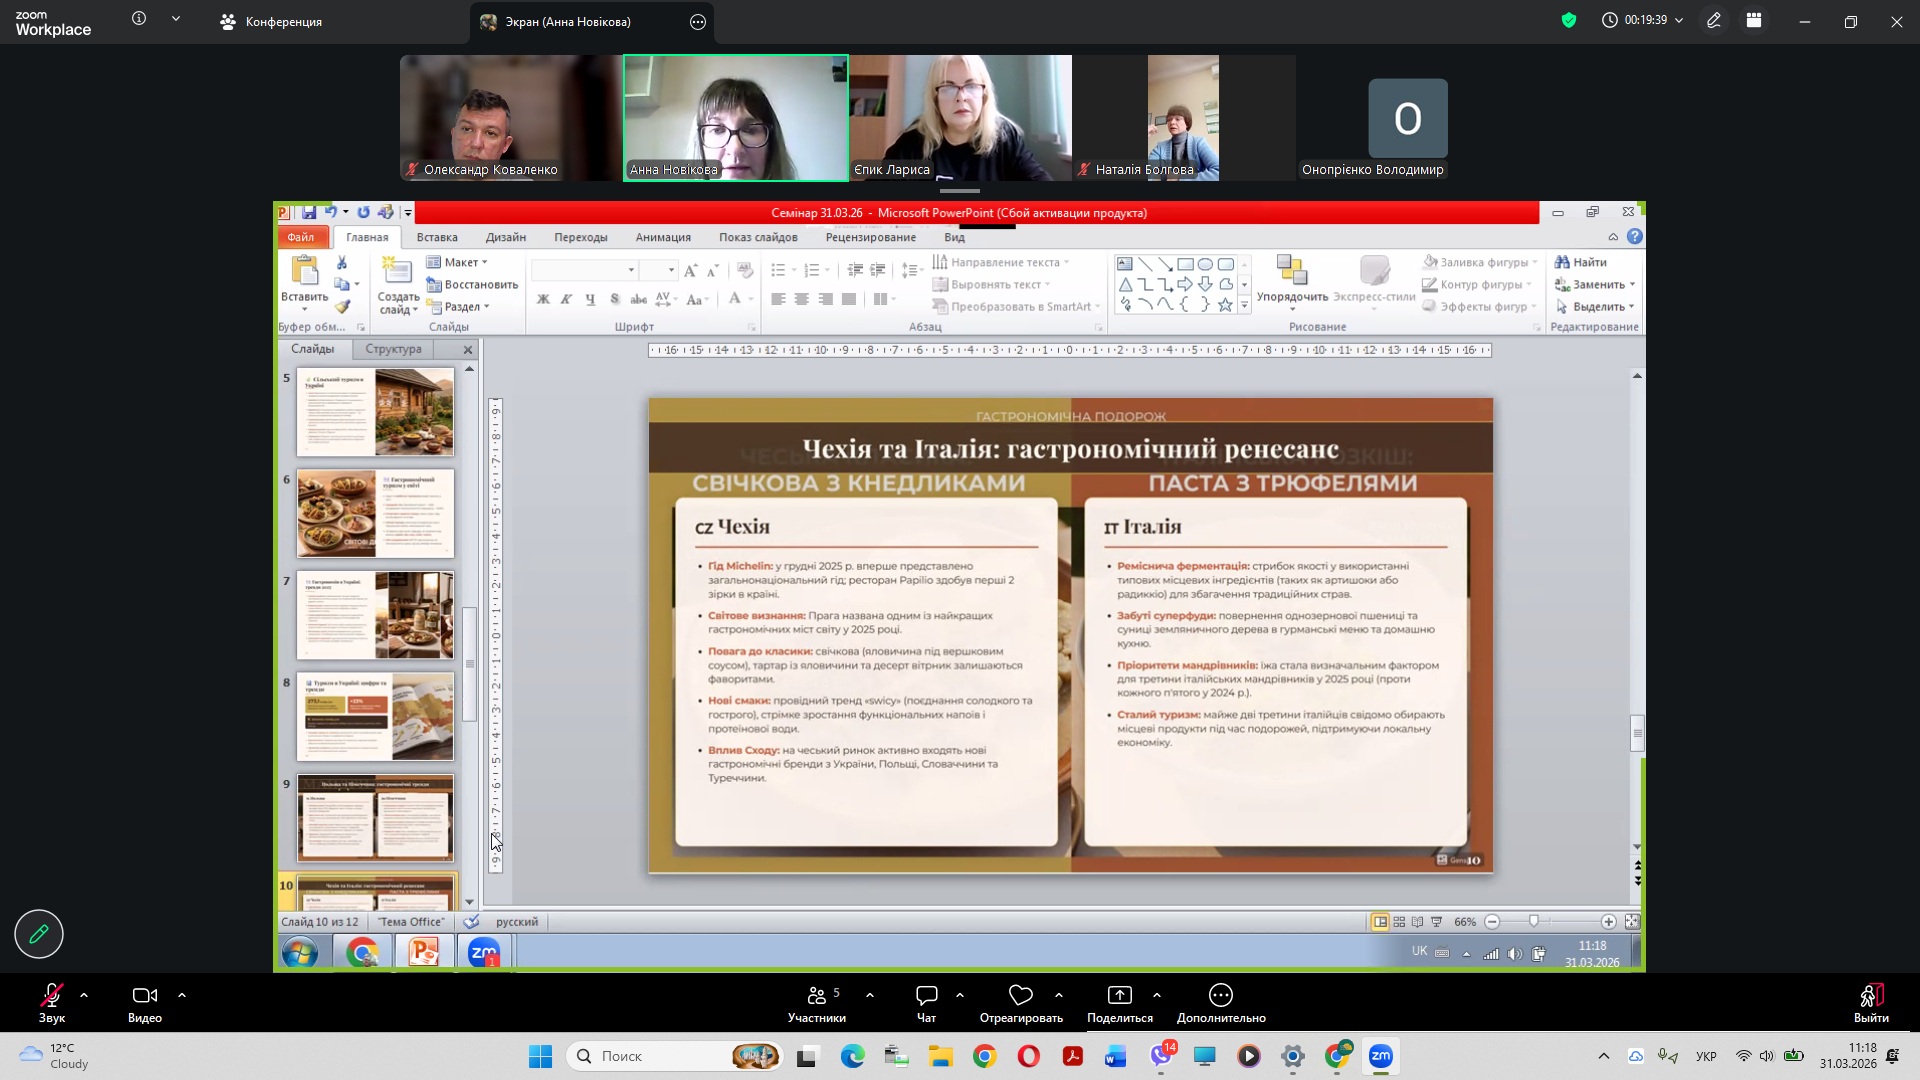Viewport: 1920px width, 1080px height.
Task: Expand the meeting timer dropdown
Action: pos(1679,20)
